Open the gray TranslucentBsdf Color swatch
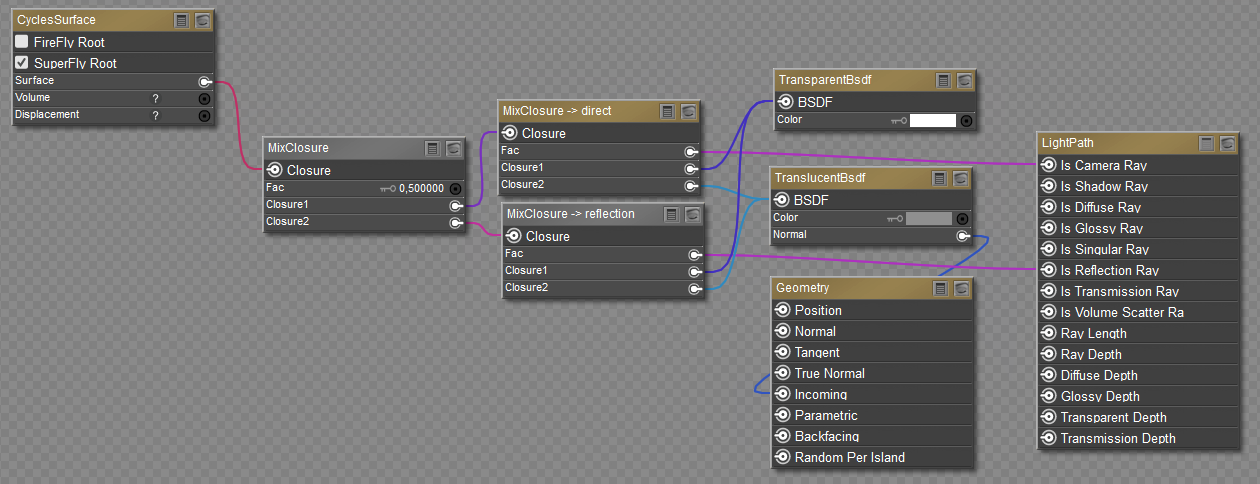 929,218
